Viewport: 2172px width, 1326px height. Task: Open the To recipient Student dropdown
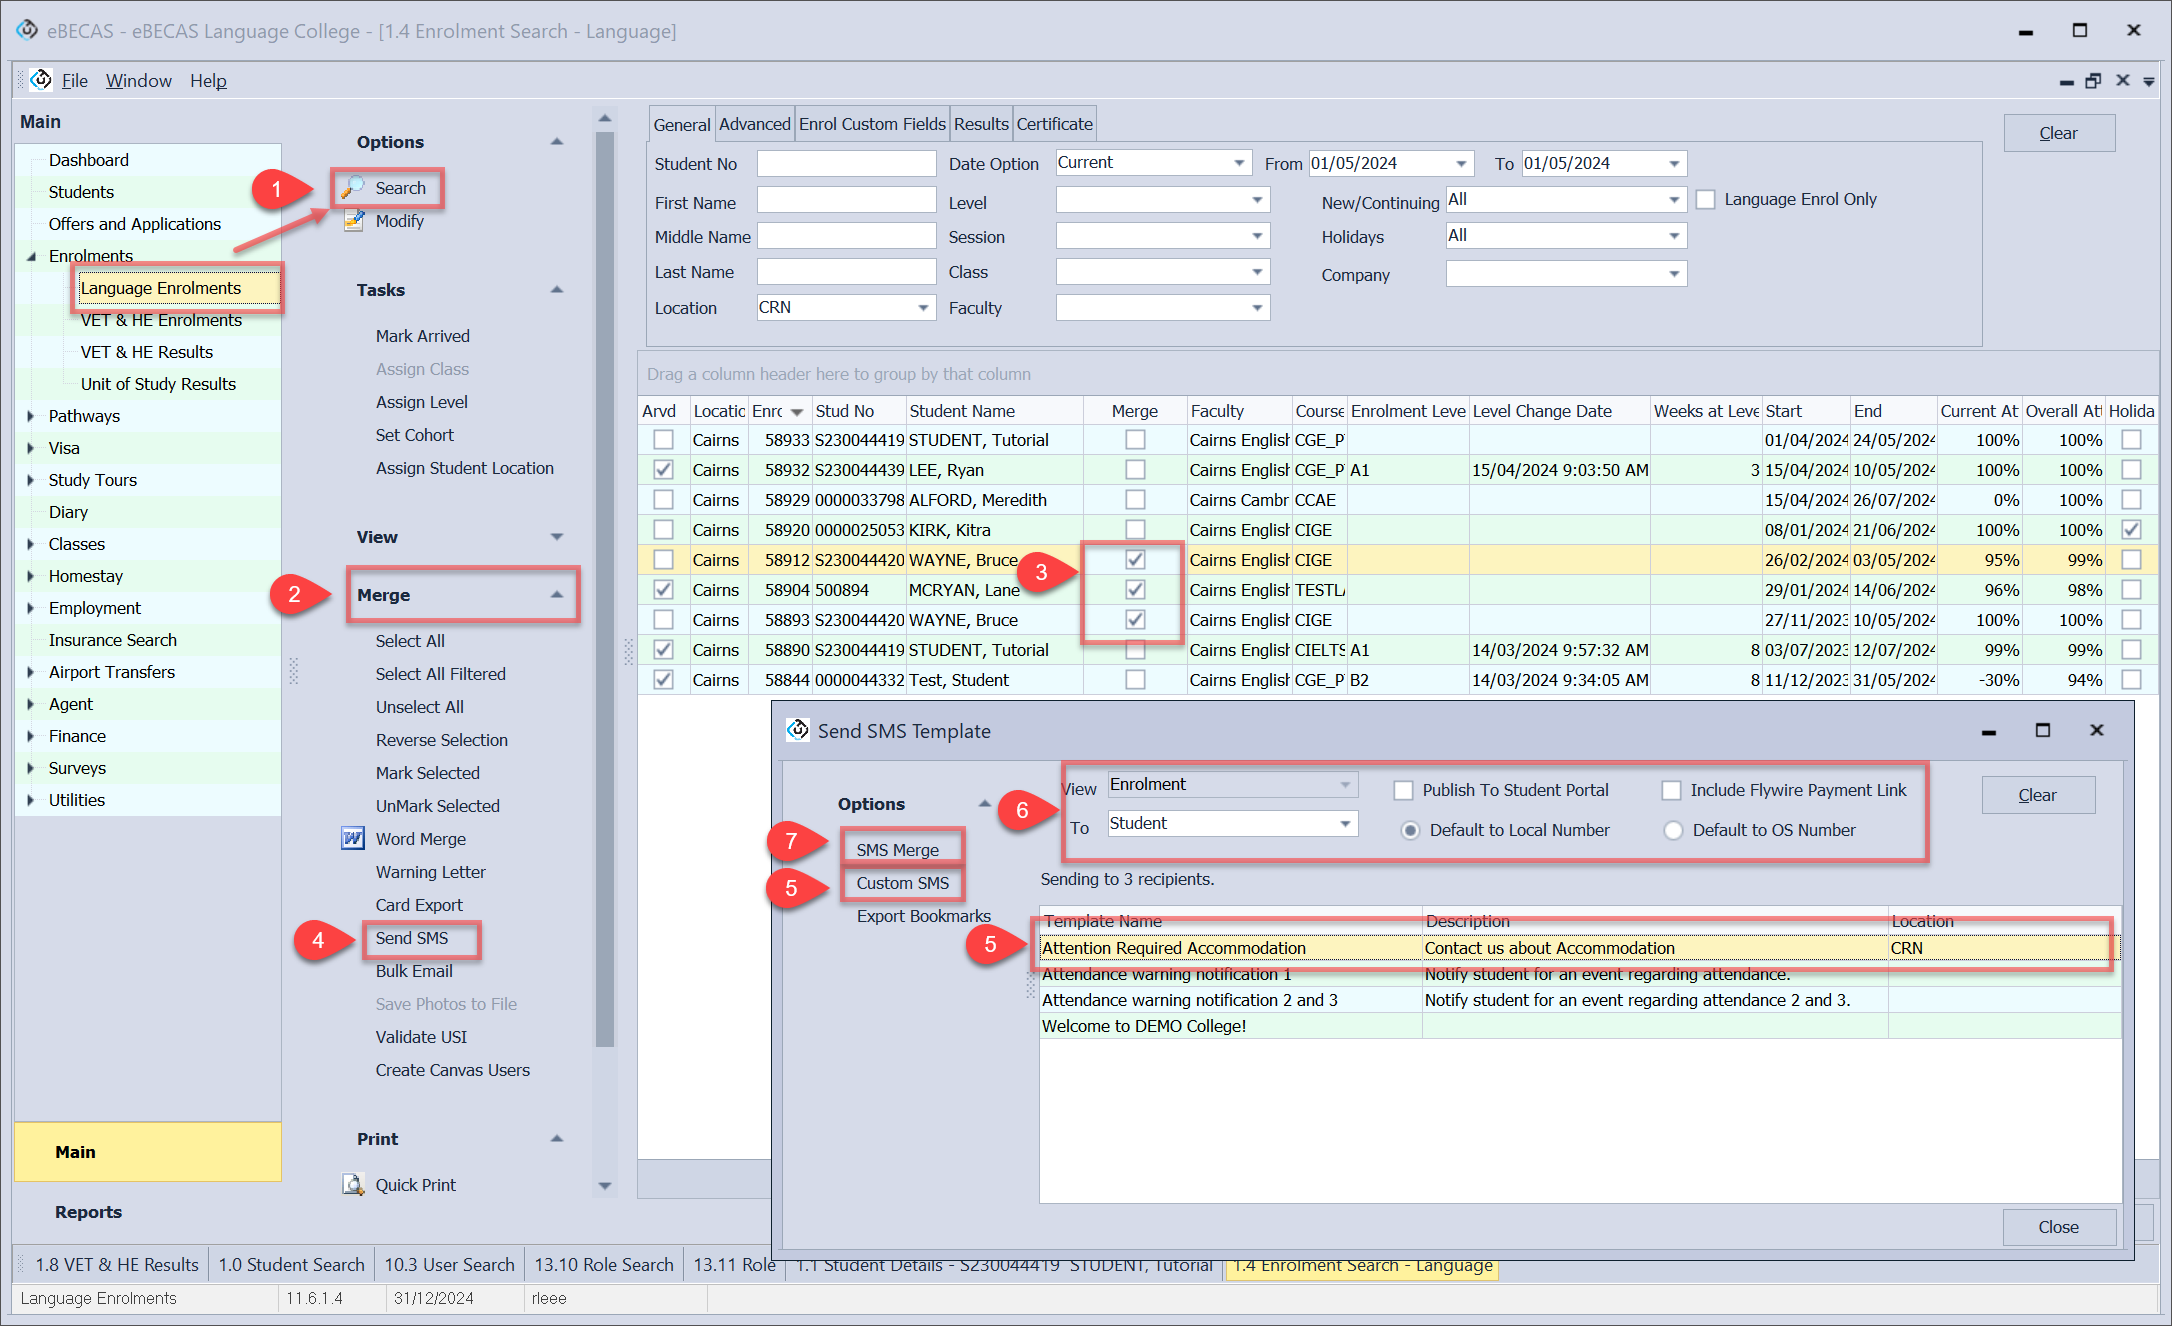(x=1345, y=824)
